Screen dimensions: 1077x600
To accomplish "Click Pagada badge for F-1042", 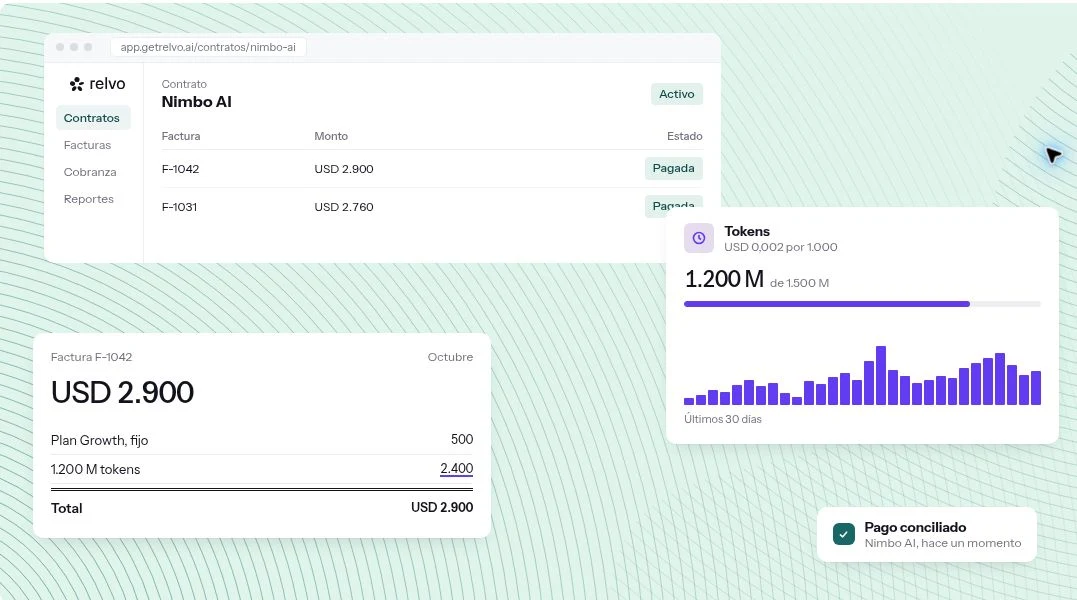I will point(673,168).
